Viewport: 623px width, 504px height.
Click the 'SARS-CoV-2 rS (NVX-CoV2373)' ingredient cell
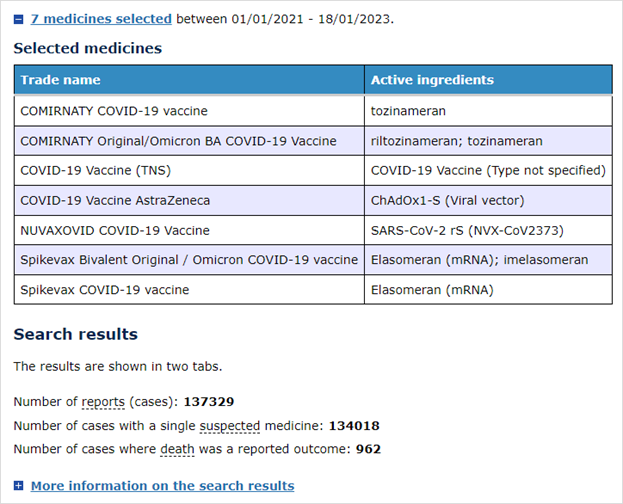click(x=467, y=231)
